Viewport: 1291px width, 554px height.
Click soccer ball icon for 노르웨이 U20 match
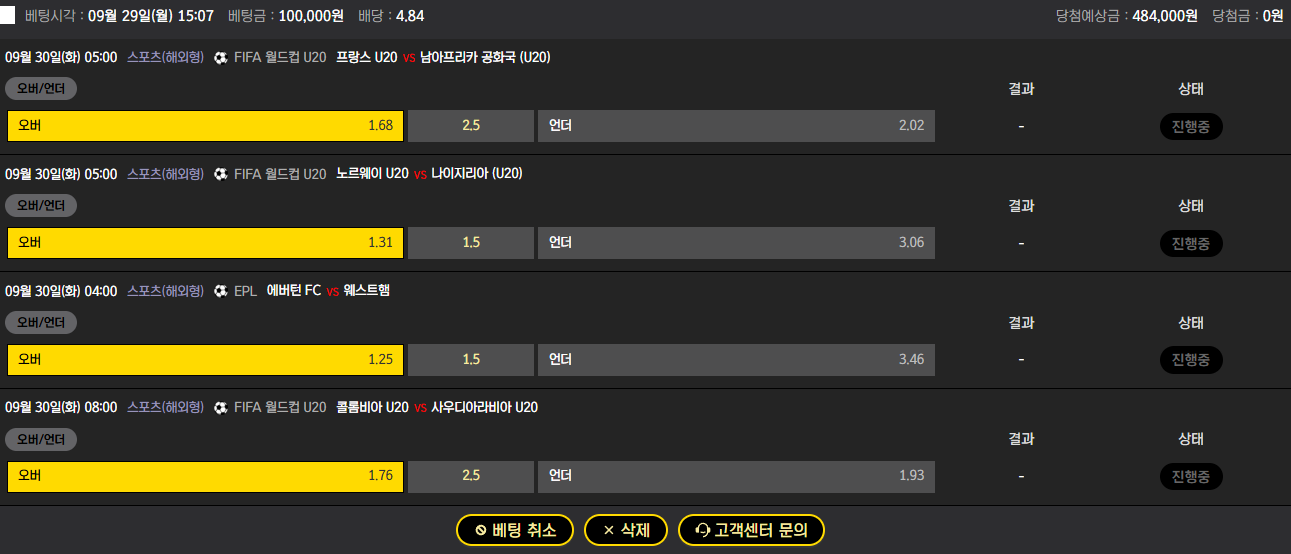click(221, 174)
